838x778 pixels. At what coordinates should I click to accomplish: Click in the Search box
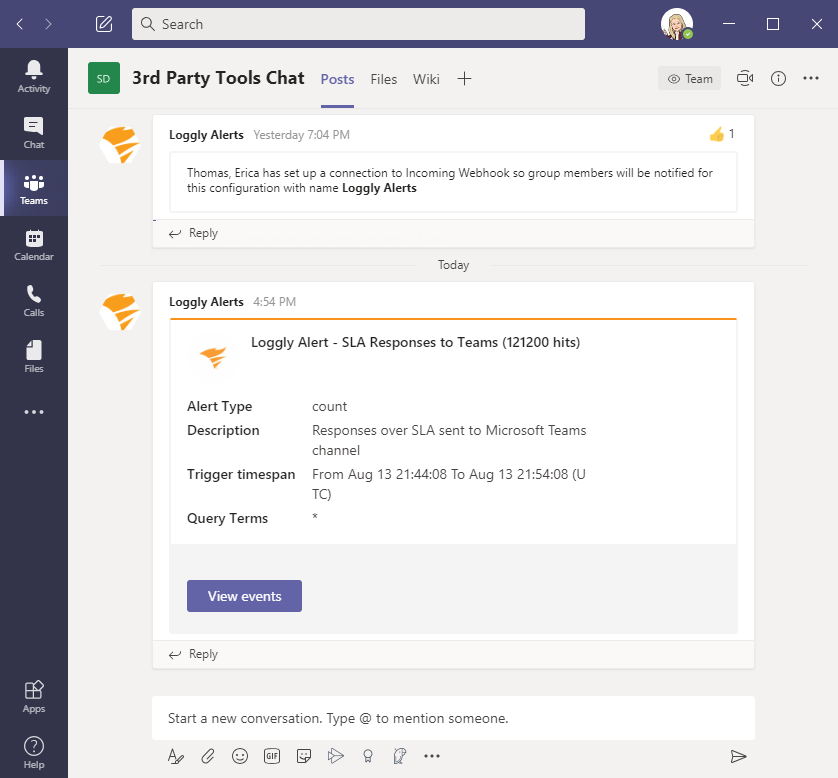click(x=358, y=24)
